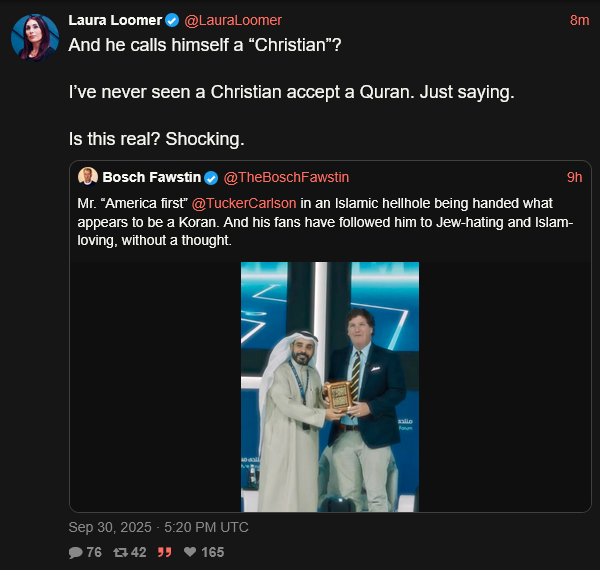This screenshot has height=570, width=600.
Task: Click Bosch Fawstin's verified badge
Action: (x=211, y=178)
